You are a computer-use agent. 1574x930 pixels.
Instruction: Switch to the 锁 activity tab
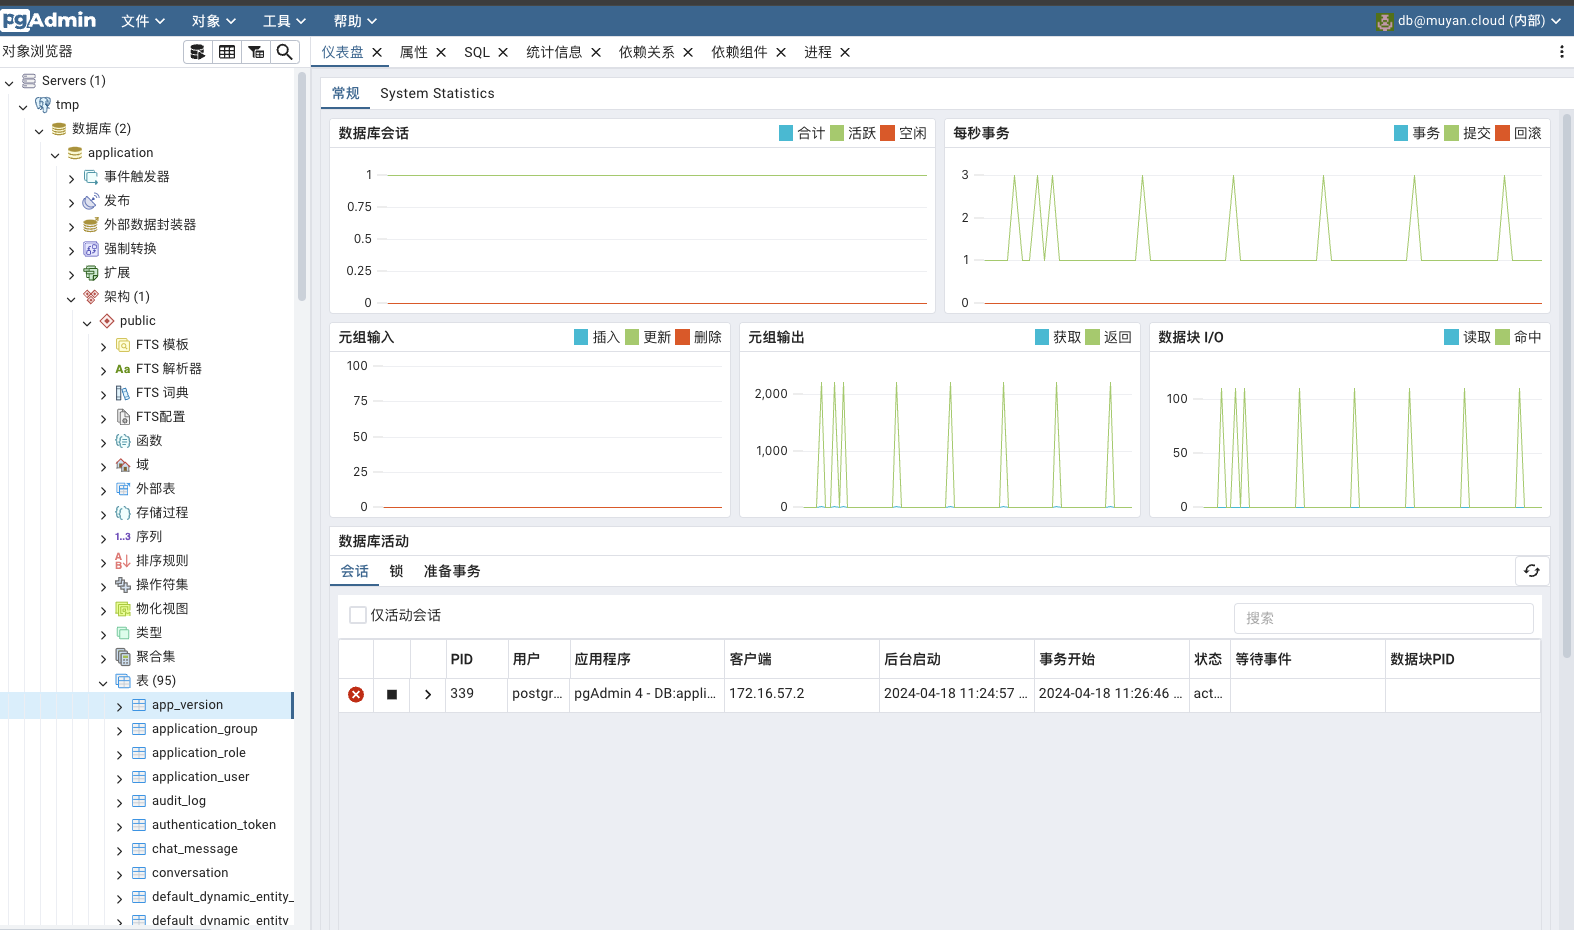coord(396,571)
